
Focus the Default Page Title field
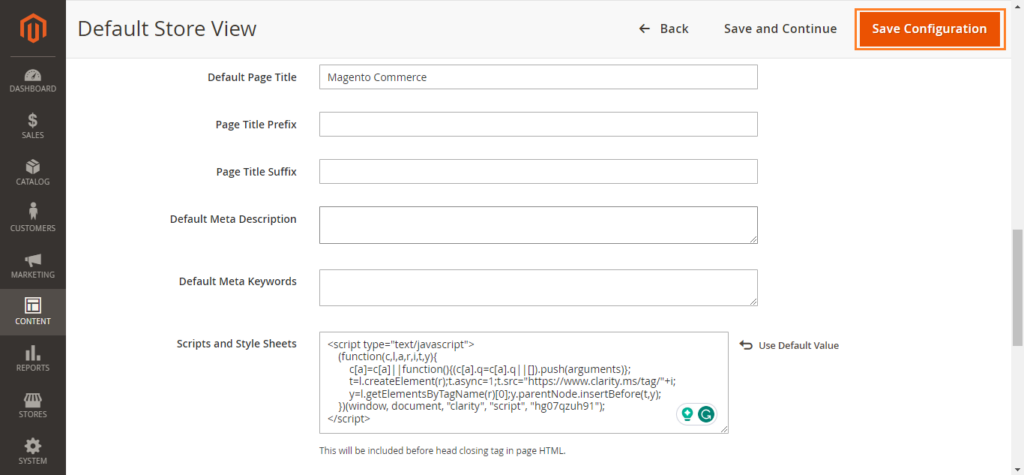point(538,76)
